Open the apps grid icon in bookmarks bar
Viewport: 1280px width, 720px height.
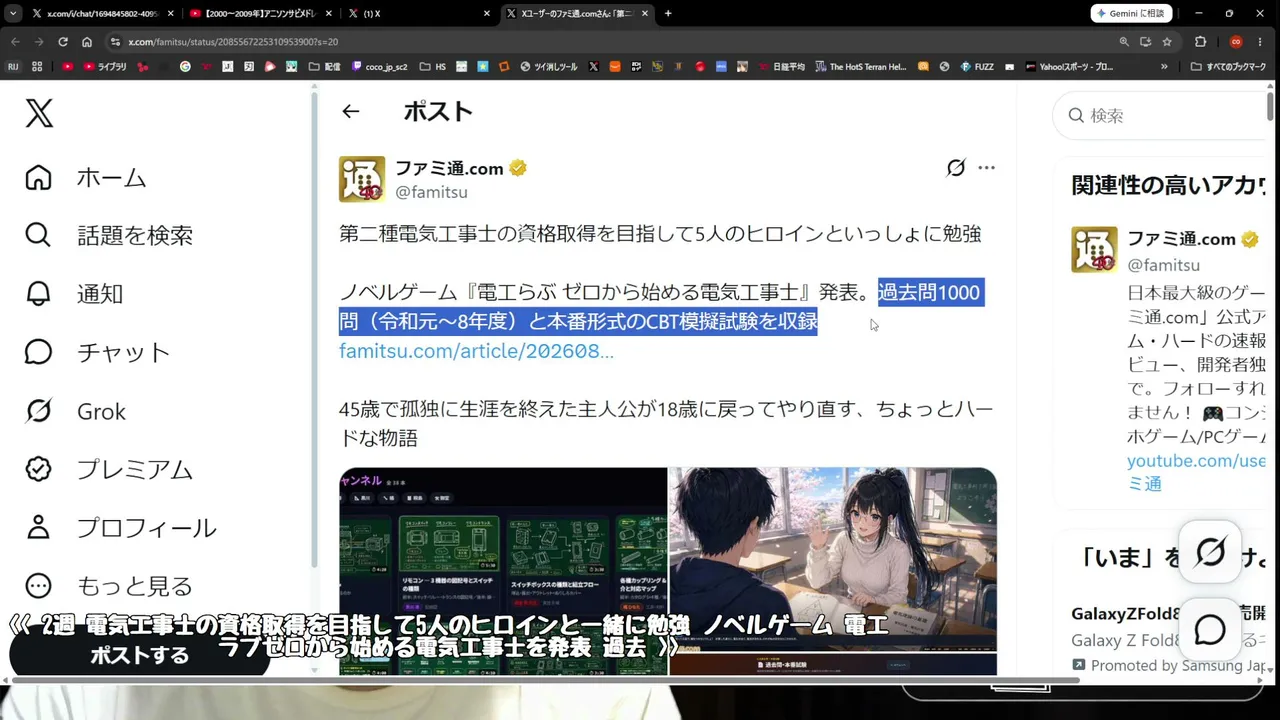[x=37, y=67]
